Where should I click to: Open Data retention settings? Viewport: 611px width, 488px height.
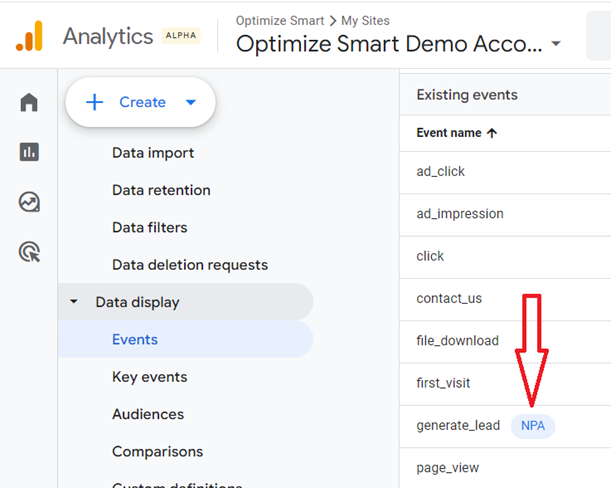(161, 190)
